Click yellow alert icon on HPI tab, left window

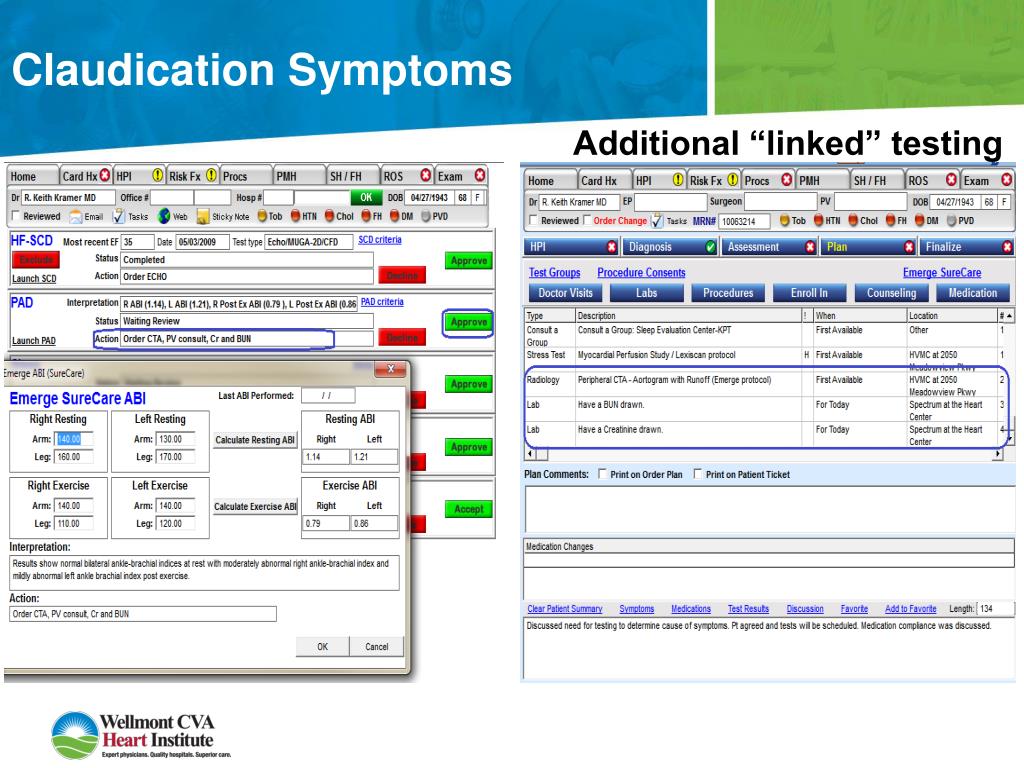pyautogui.click(x=157, y=176)
